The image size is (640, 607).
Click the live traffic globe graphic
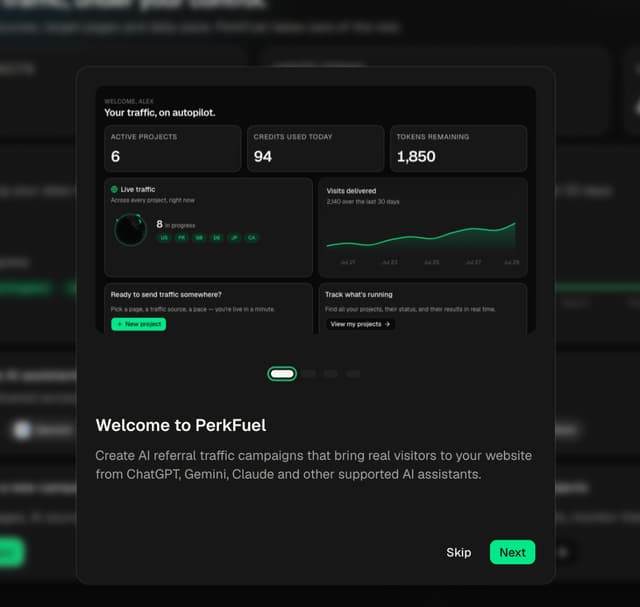130,230
